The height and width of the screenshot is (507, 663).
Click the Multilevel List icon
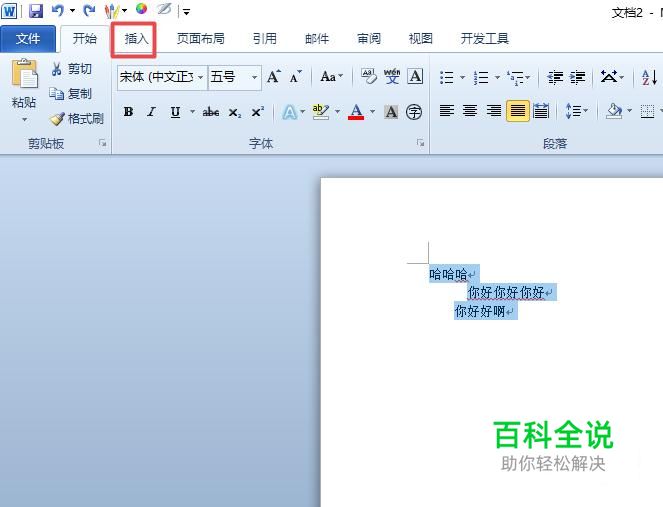point(516,77)
